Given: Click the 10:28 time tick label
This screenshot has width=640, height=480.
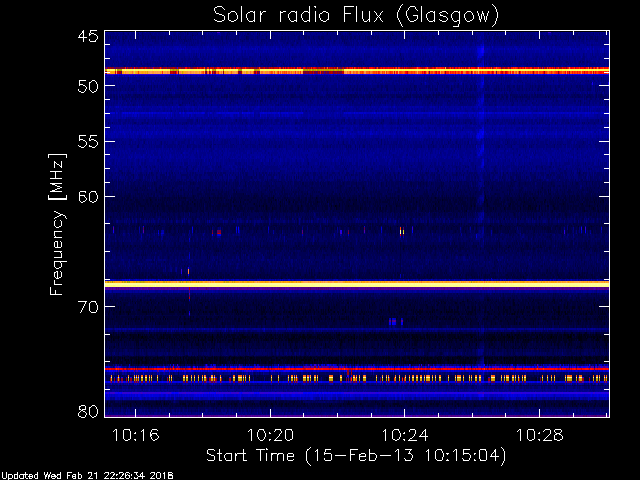Looking at the screenshot, I should click(x=539, y=435).
